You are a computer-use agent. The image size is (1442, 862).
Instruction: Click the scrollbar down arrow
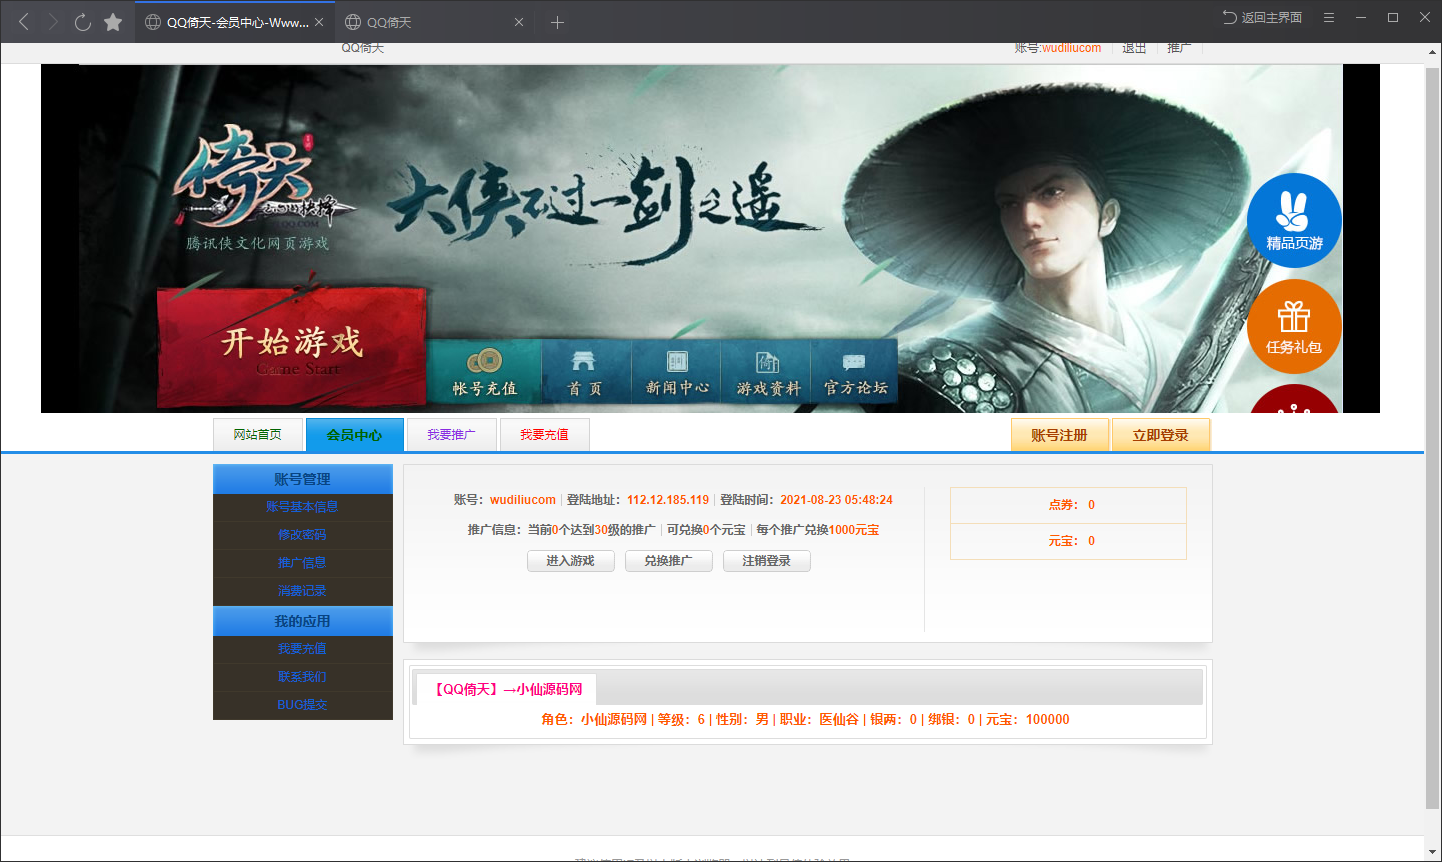click(x=1432, y=853)
